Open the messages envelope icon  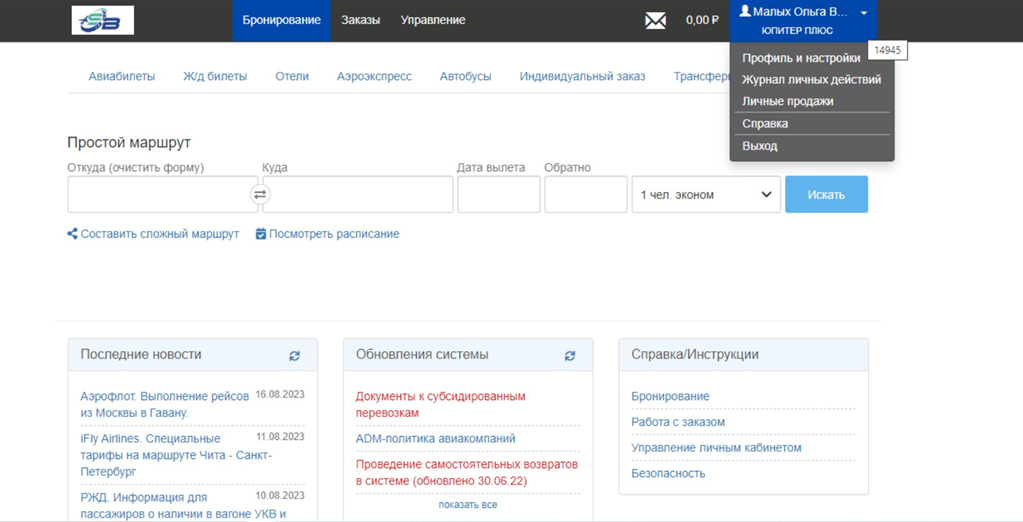(x=655, y=21)
